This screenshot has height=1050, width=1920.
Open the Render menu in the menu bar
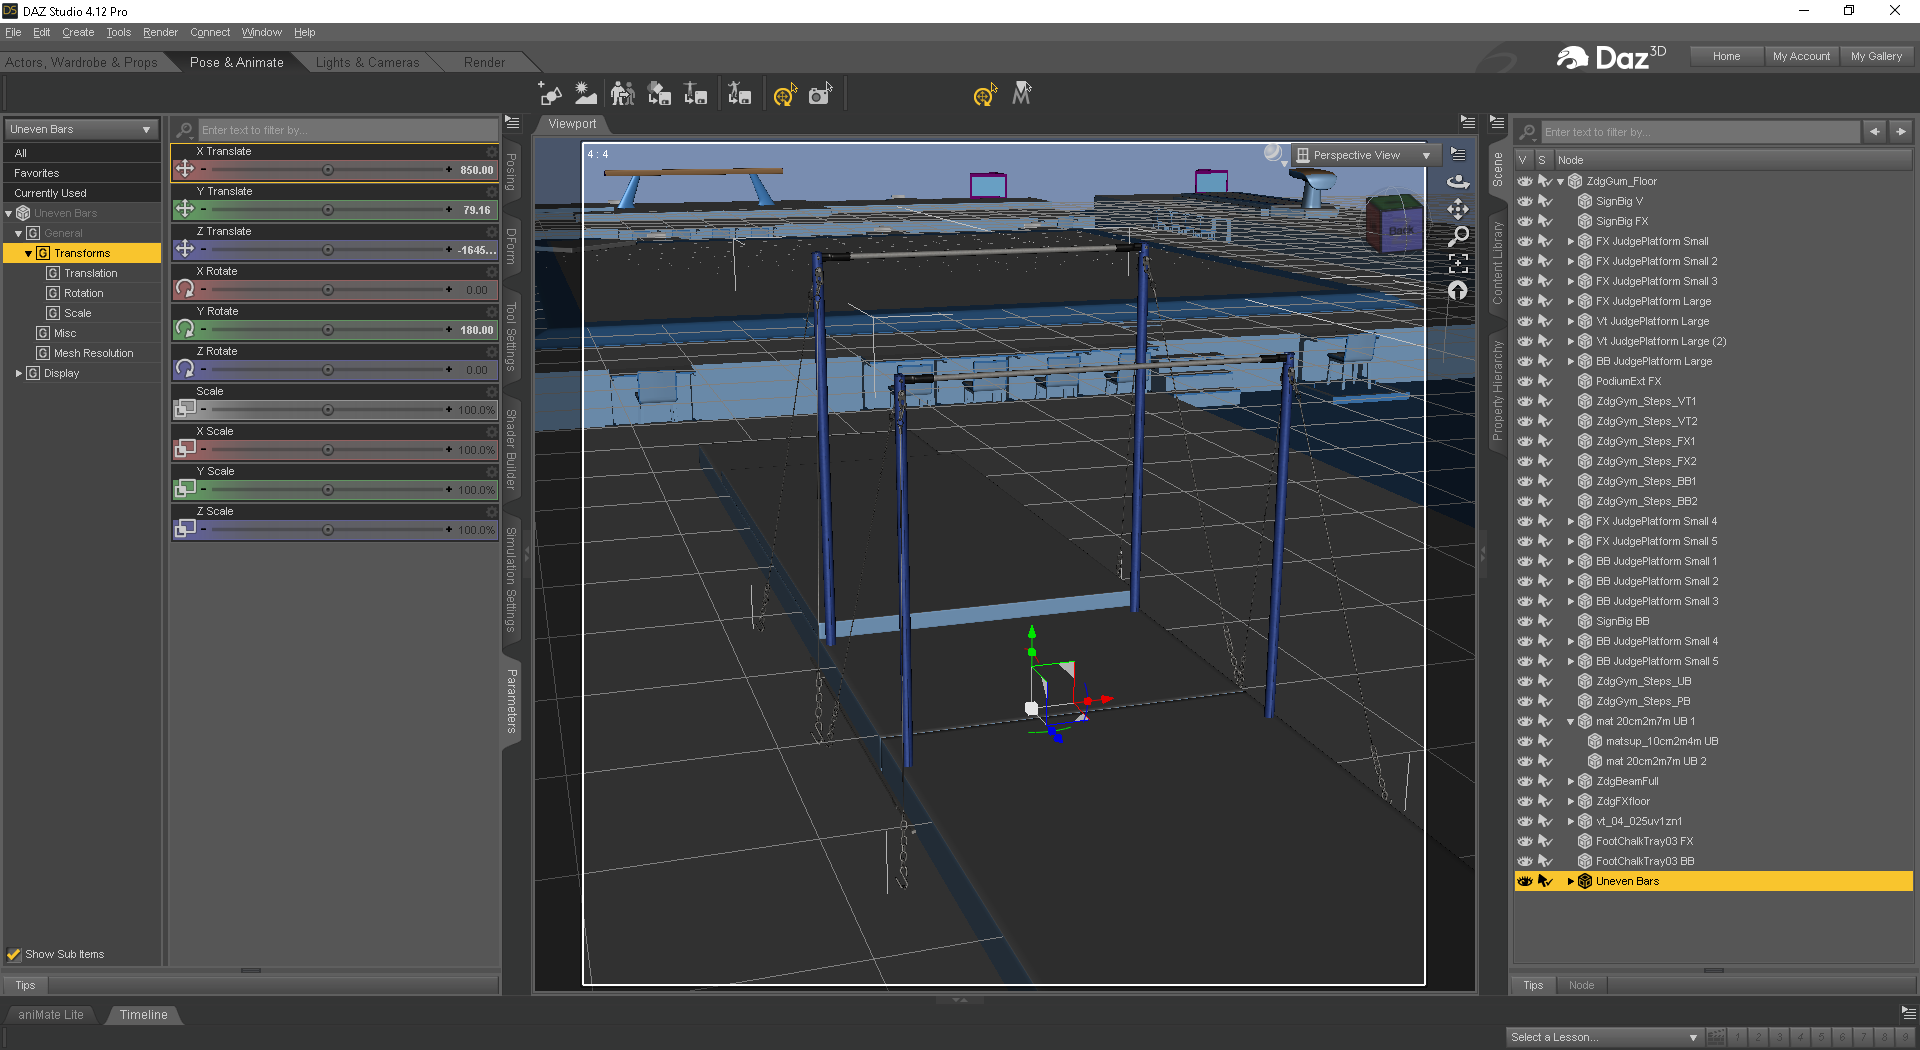[x=160, y=32]
